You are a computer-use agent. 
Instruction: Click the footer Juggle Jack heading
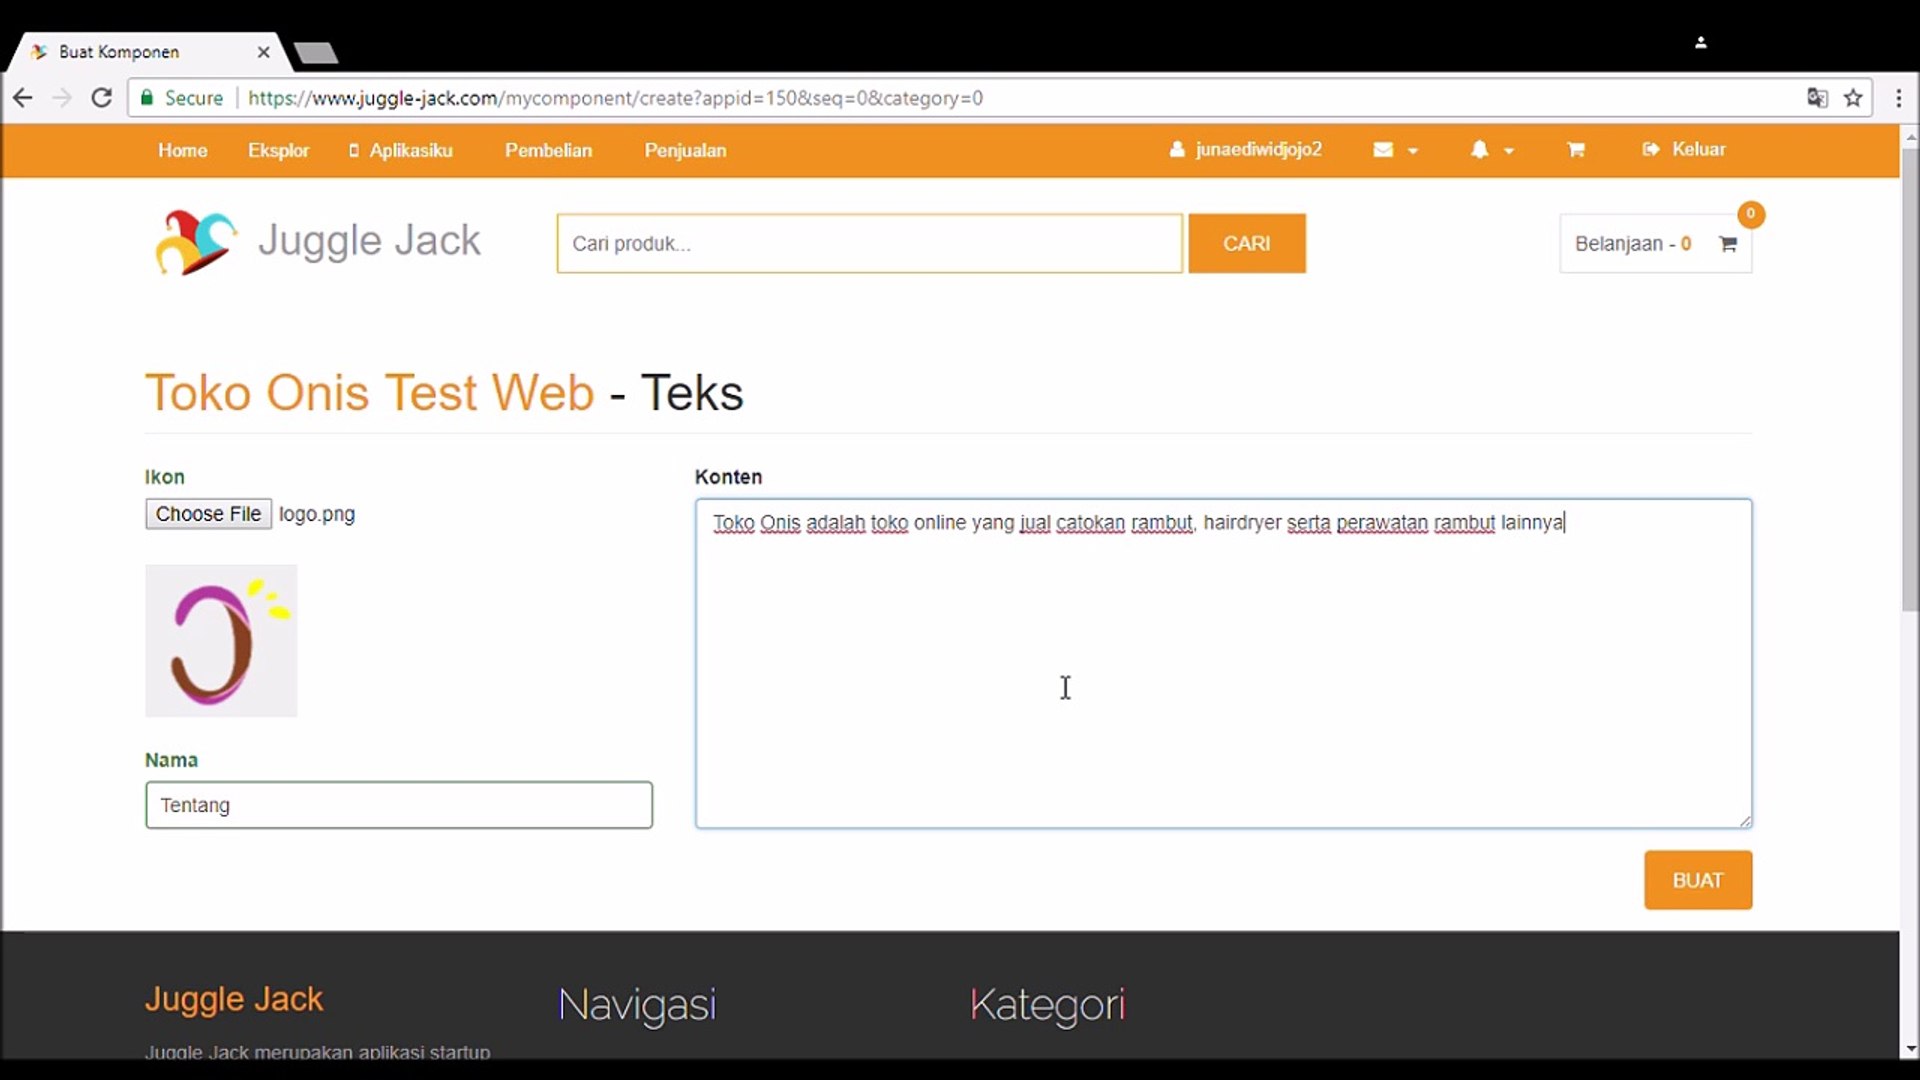click(234, 999)
